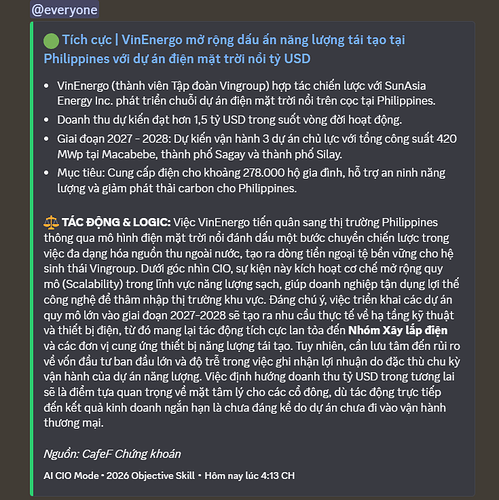Click the green circle emoji in title
Screen dimensions: 499x500
[x=51, y=41]
